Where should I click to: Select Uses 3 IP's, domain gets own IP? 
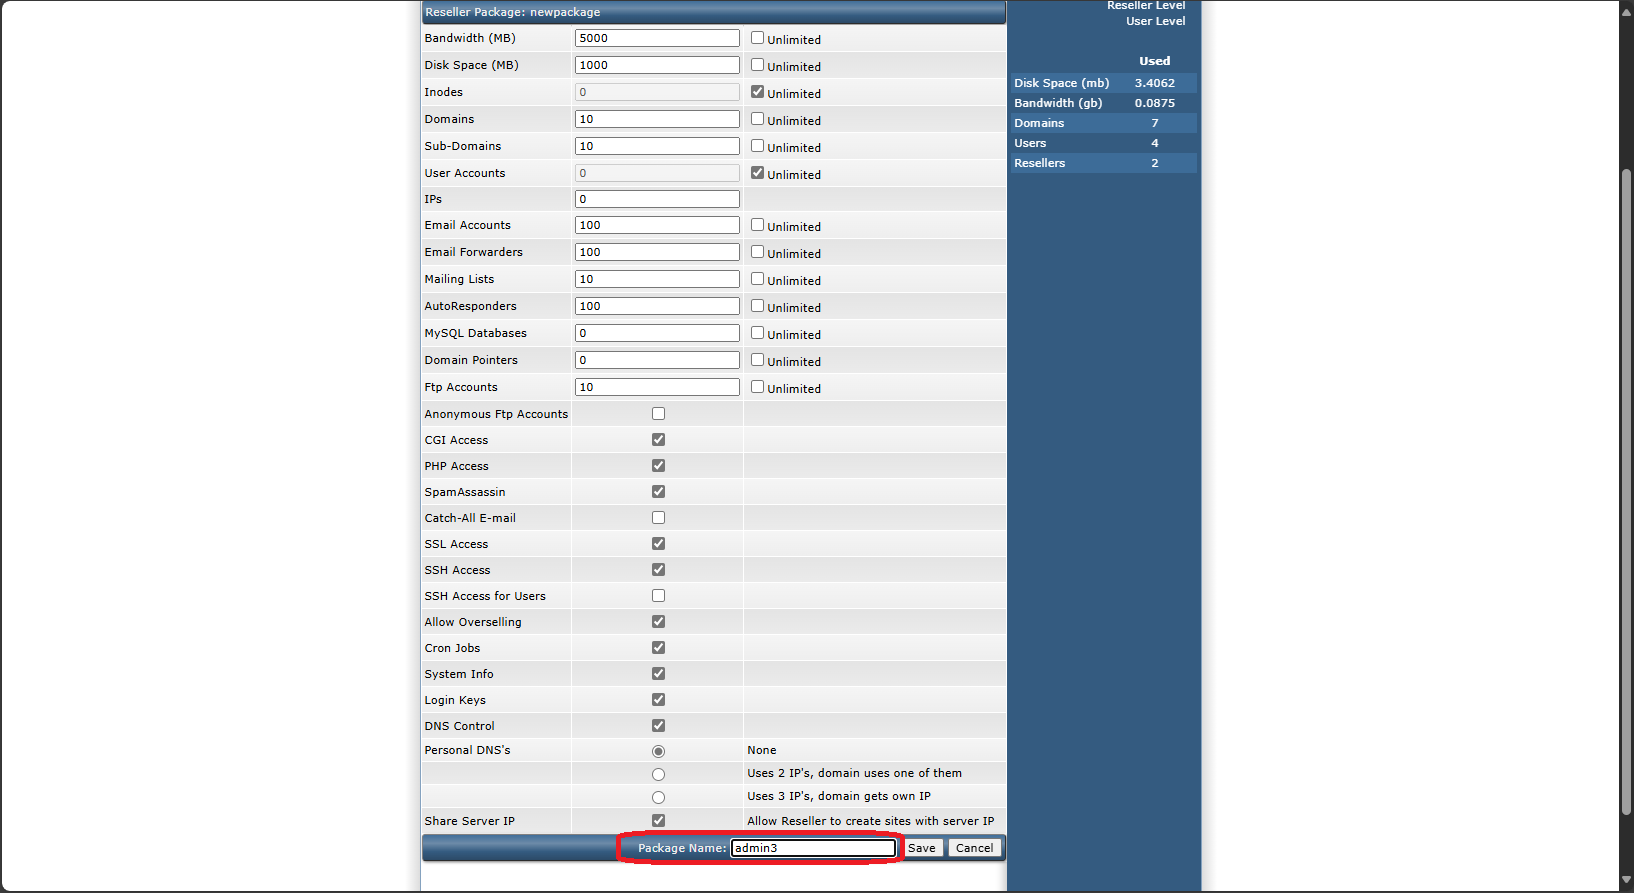coord(658,797)
